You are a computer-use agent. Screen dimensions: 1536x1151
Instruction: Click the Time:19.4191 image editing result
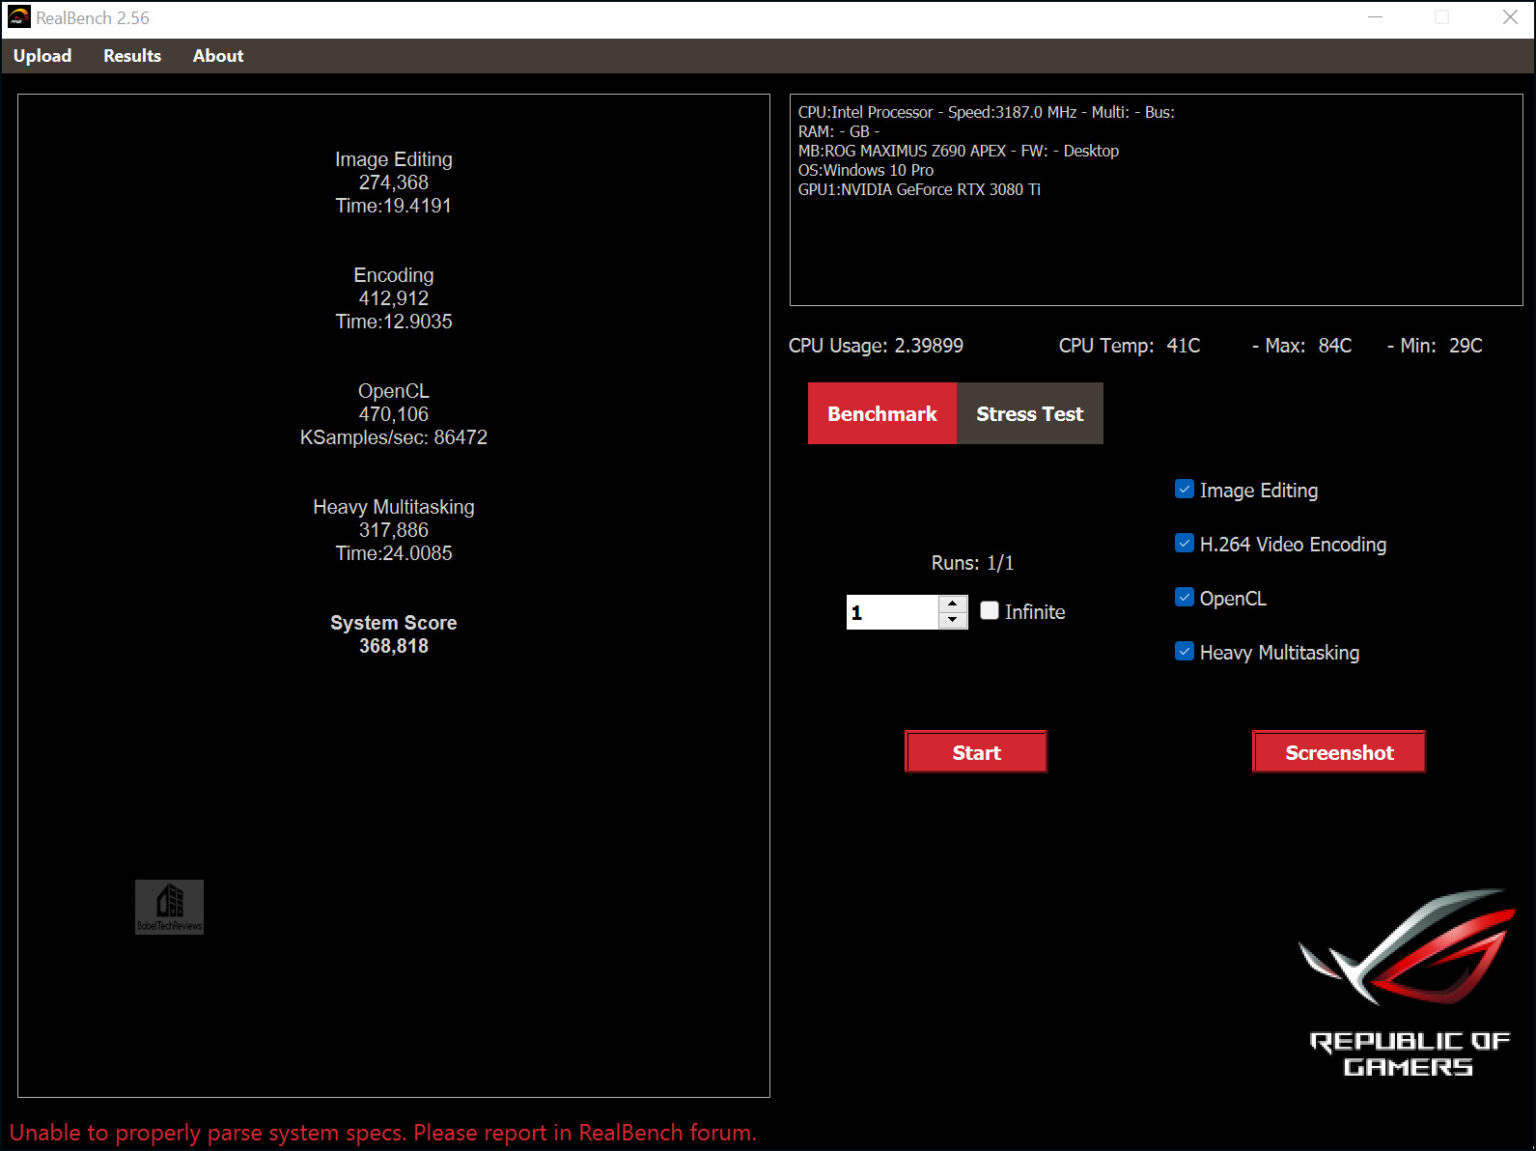pos(394,205)
